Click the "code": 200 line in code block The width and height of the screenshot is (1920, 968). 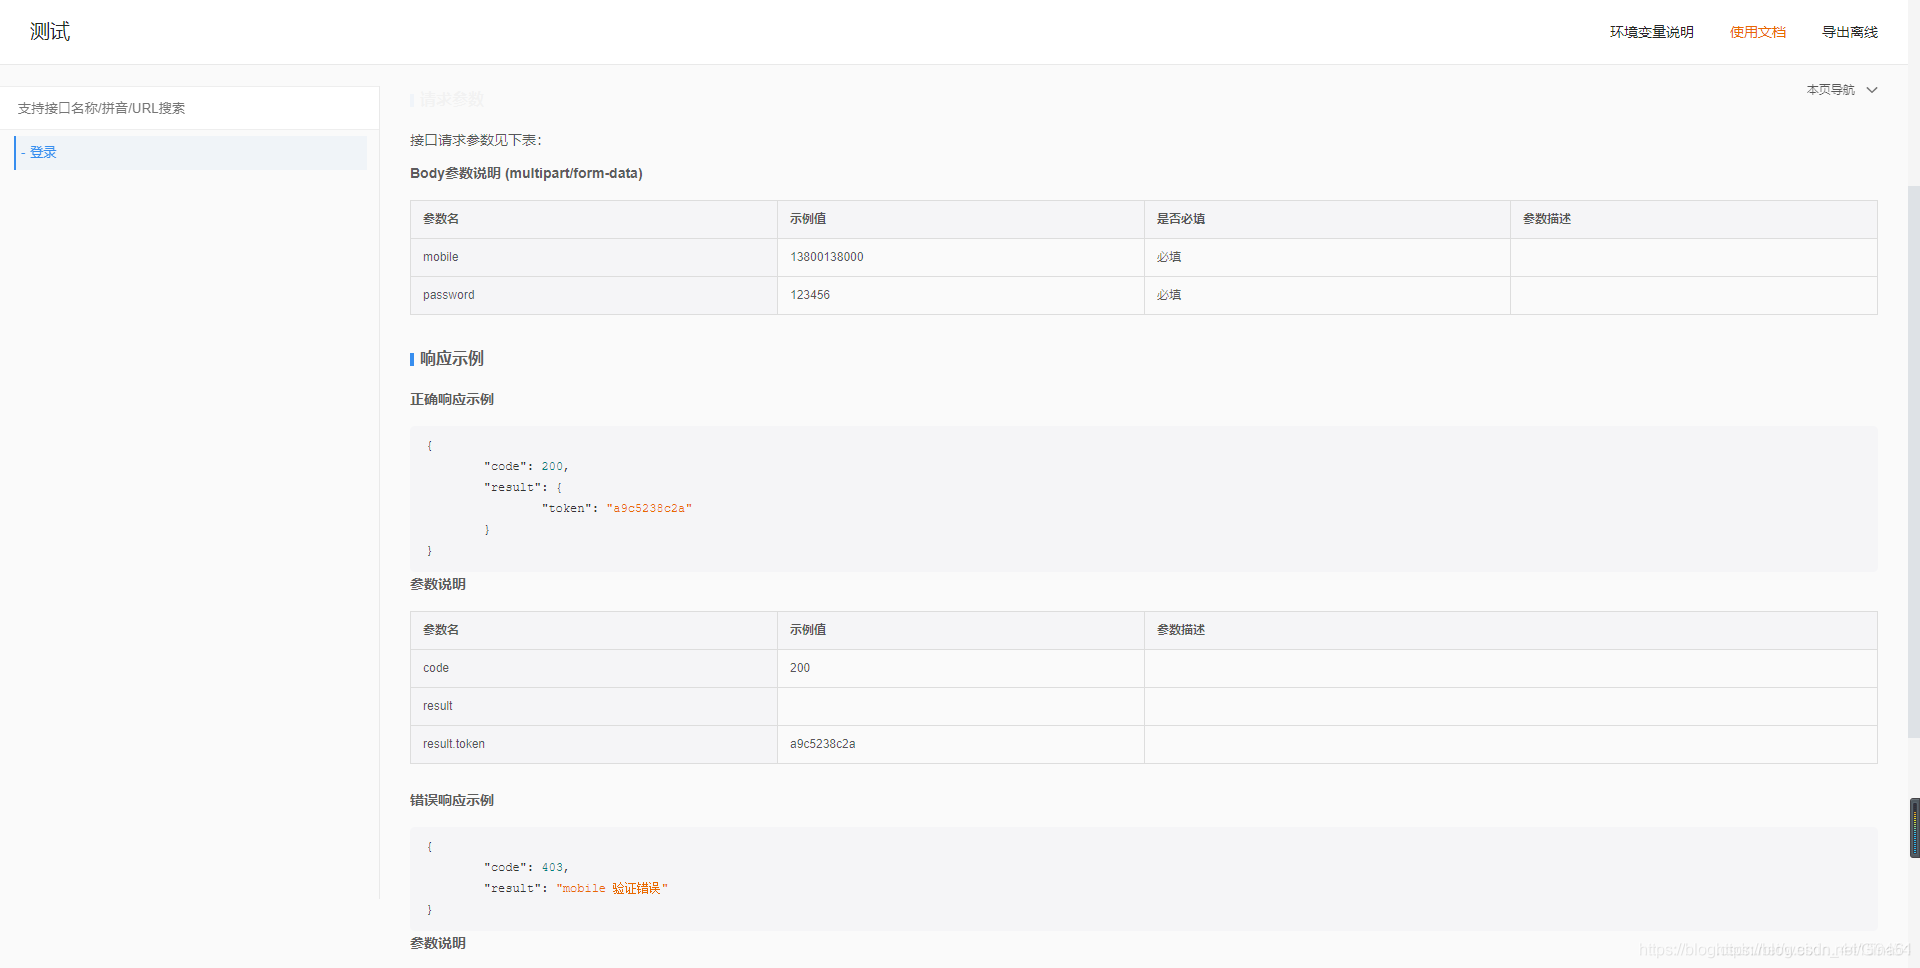click(x=526, y=466)
